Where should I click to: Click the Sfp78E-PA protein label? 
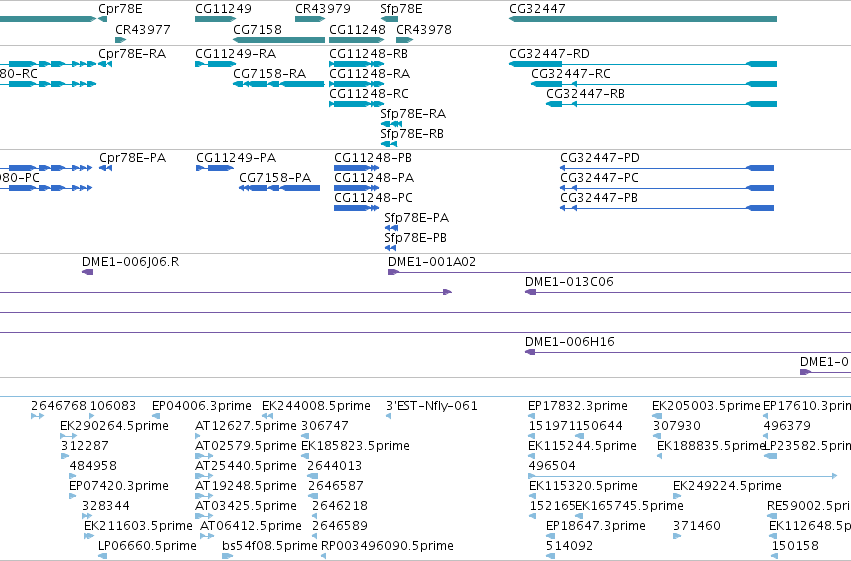(x=416, y=218)
